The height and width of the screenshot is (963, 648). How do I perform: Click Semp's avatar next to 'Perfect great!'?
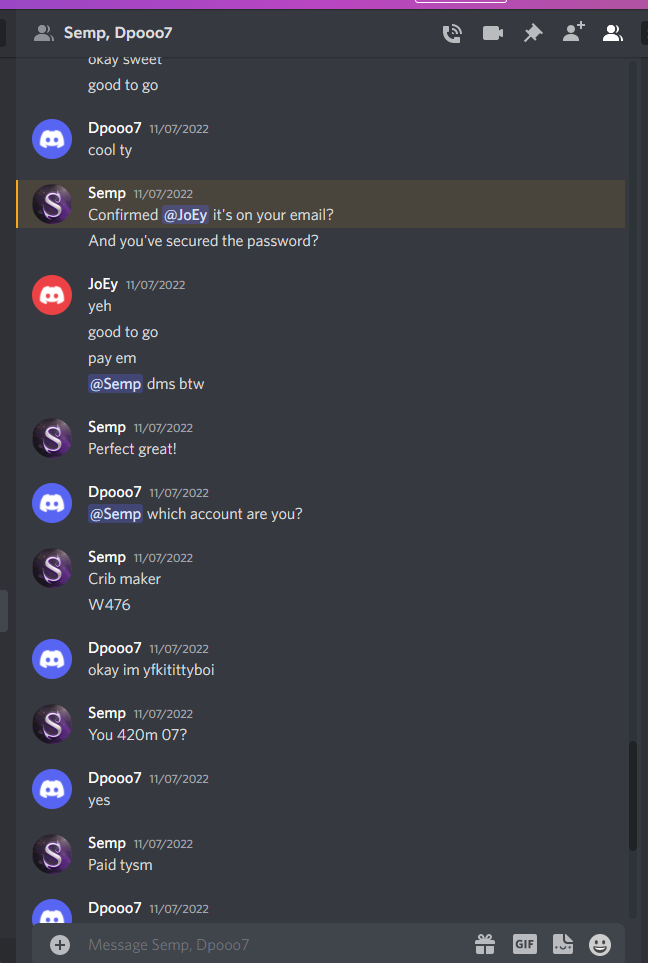tap(52, 438)
